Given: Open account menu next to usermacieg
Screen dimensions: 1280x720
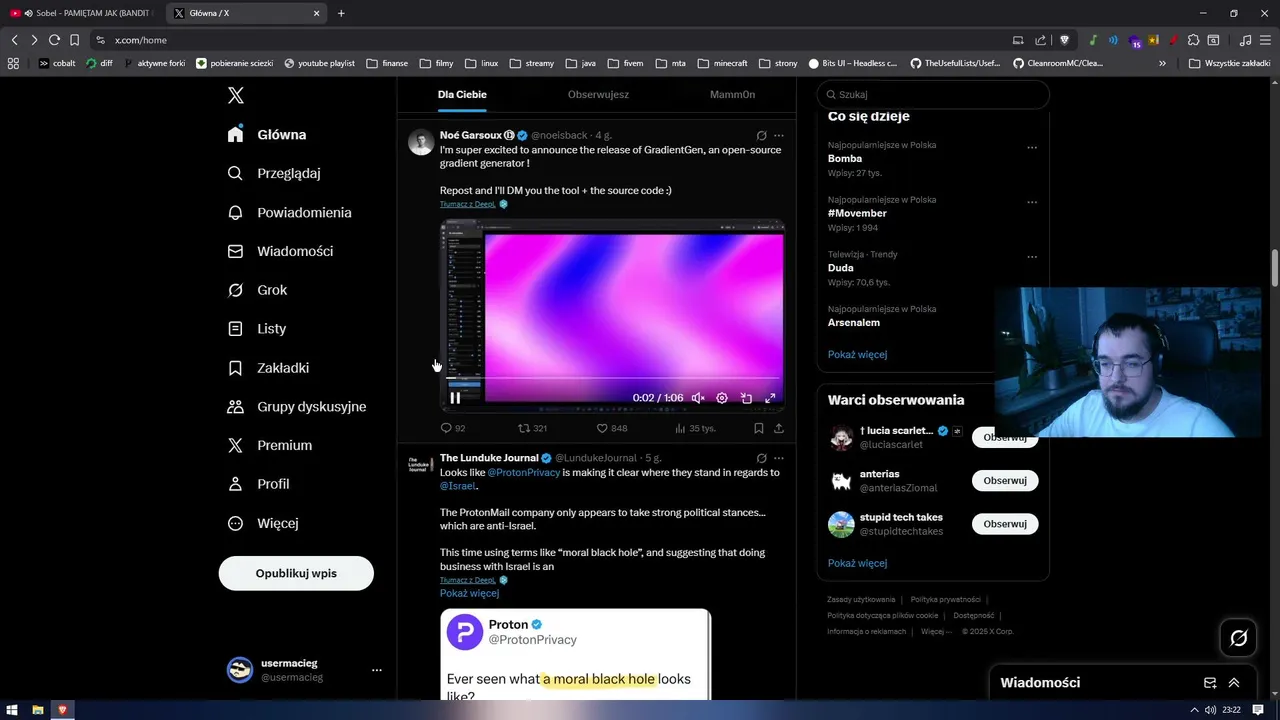Looking at the screenshot, I should click(x=376, y=670).
